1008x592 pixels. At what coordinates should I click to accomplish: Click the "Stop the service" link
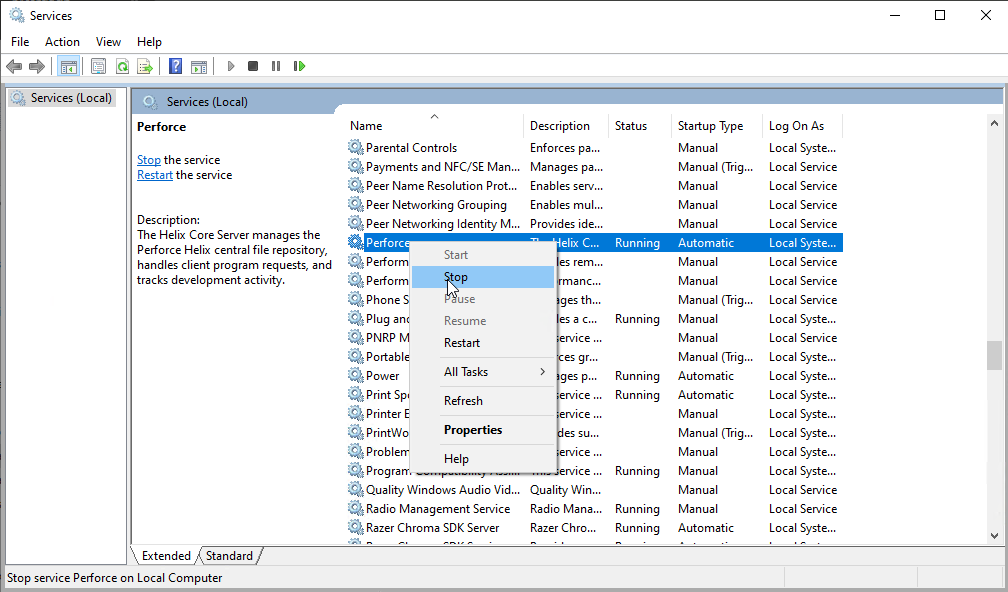(x=148, y=159)
